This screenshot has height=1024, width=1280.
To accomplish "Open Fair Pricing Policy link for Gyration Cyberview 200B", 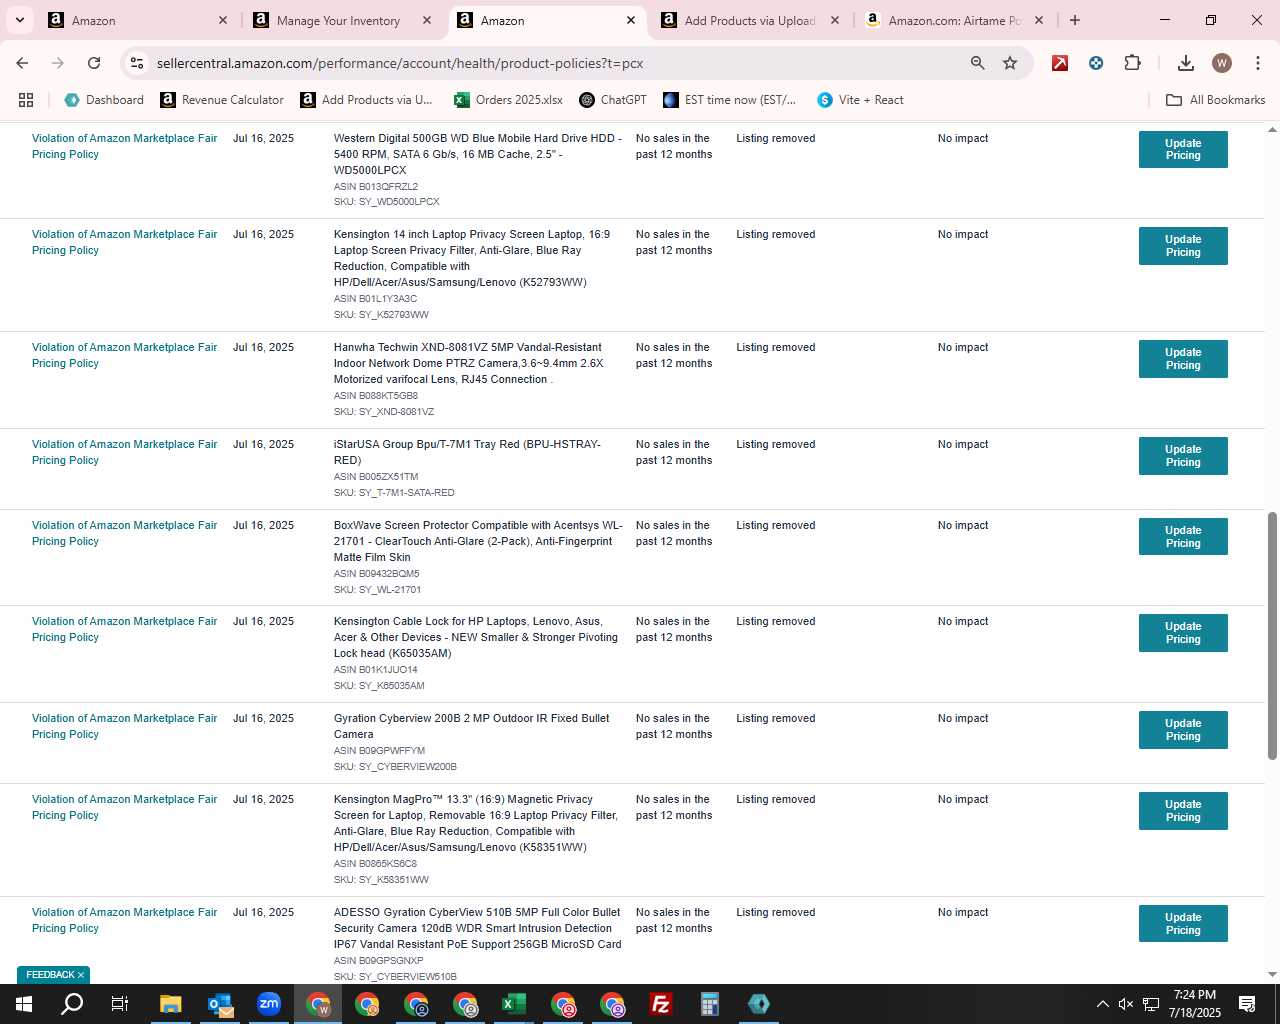I will coord(124,726).
